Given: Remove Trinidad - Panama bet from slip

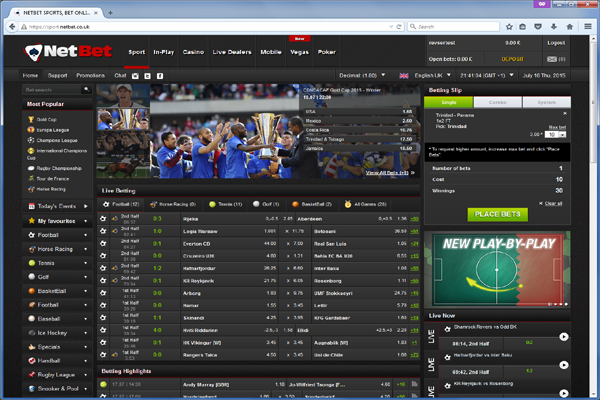Looking at the screenshot, I should (x=565, y=114).
